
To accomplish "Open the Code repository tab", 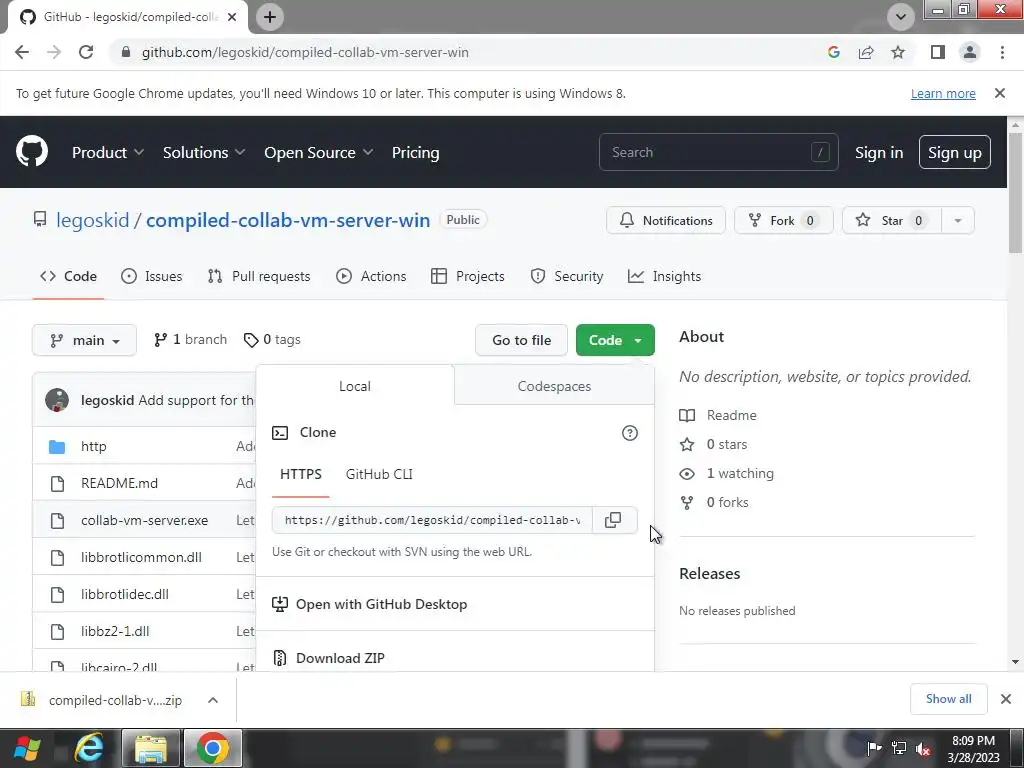I will [69, 276].
